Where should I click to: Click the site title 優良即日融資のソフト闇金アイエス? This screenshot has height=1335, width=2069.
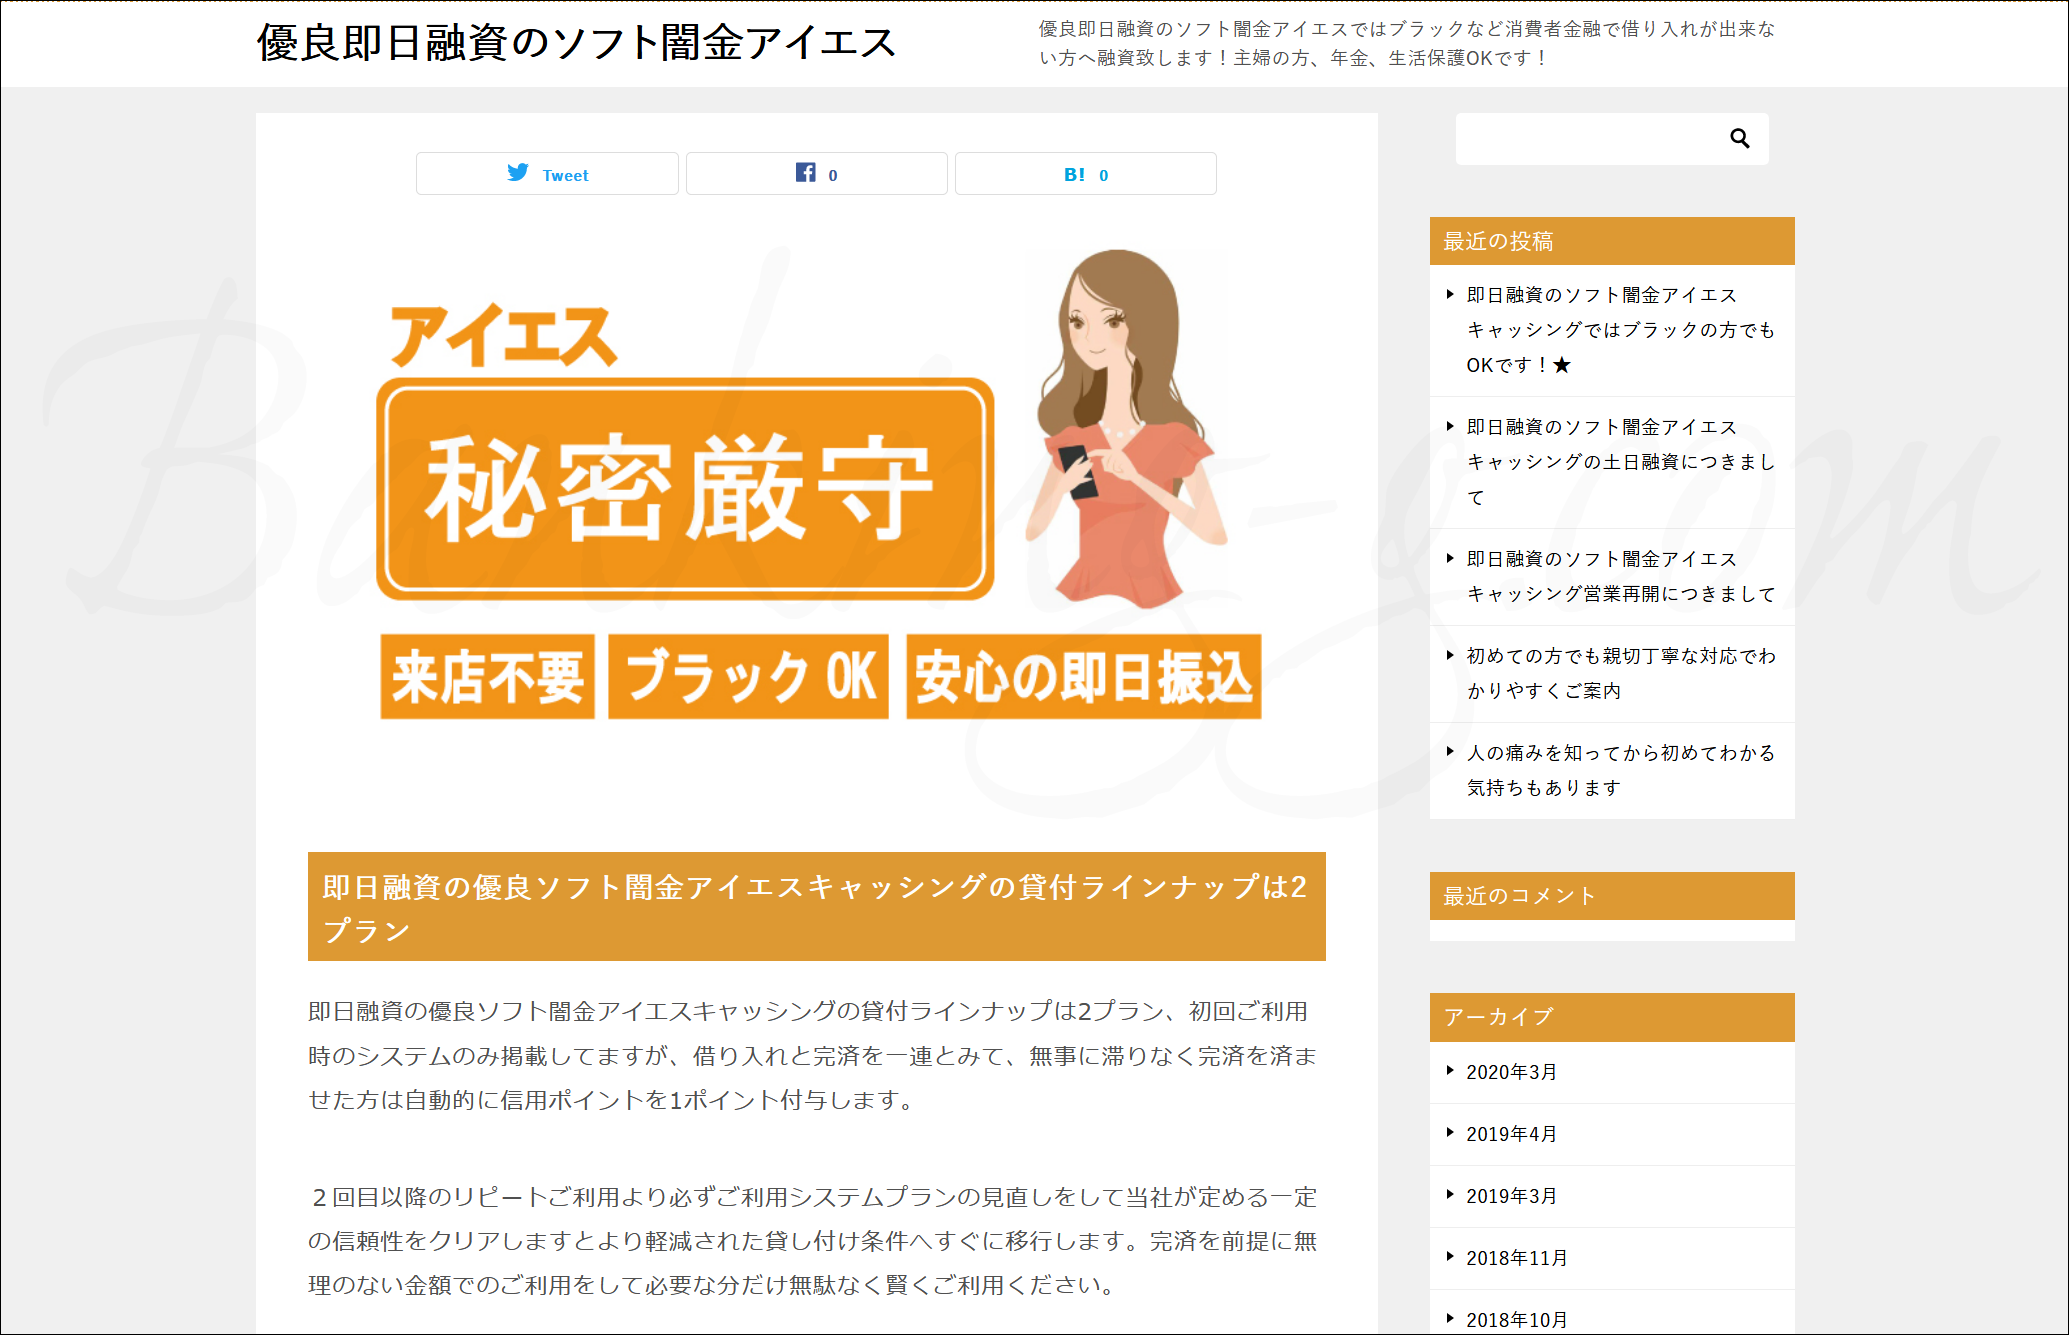576,43
